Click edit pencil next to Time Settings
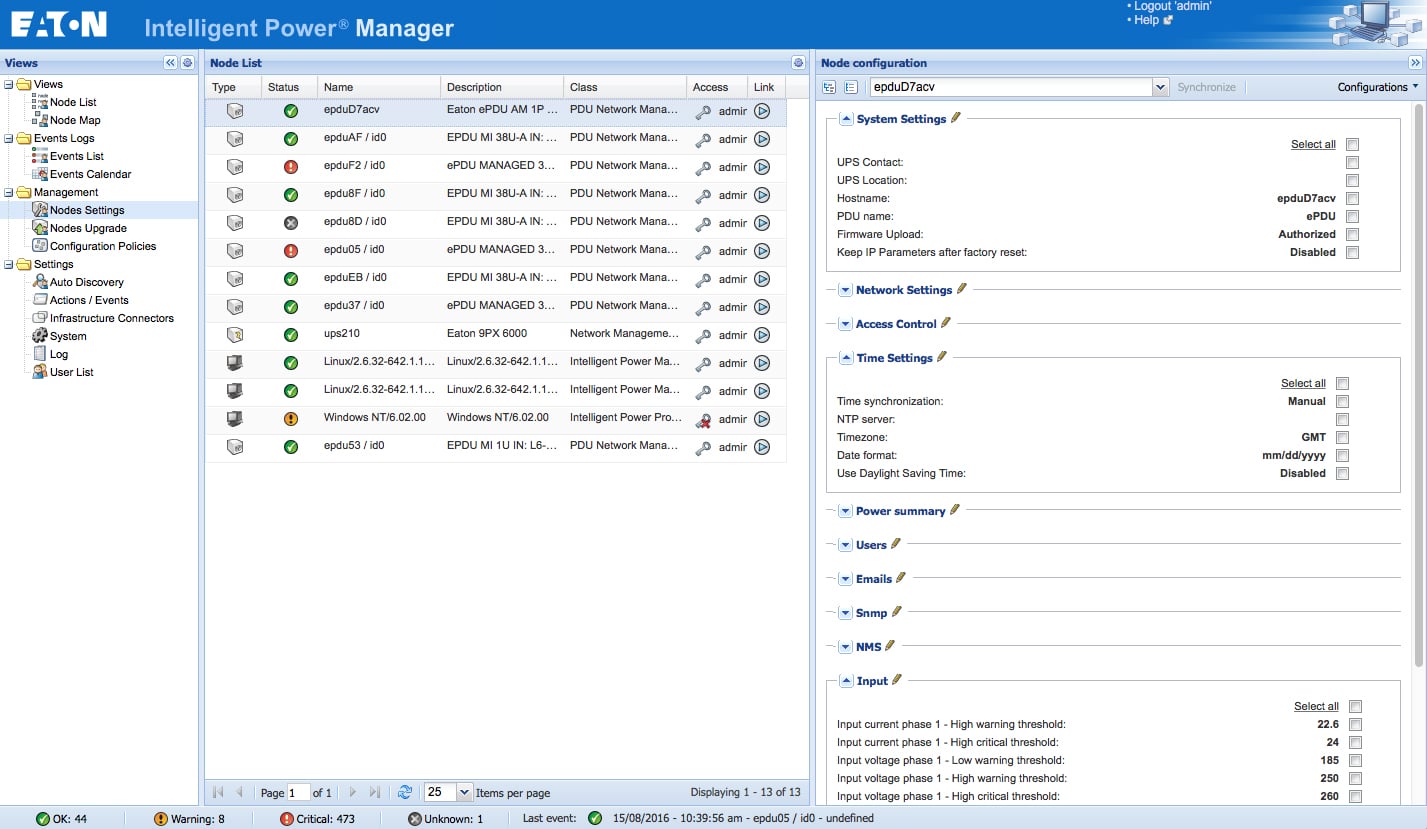Viewport: 1427px width, 829px height. pyautogui.click(x=942, y=356)
